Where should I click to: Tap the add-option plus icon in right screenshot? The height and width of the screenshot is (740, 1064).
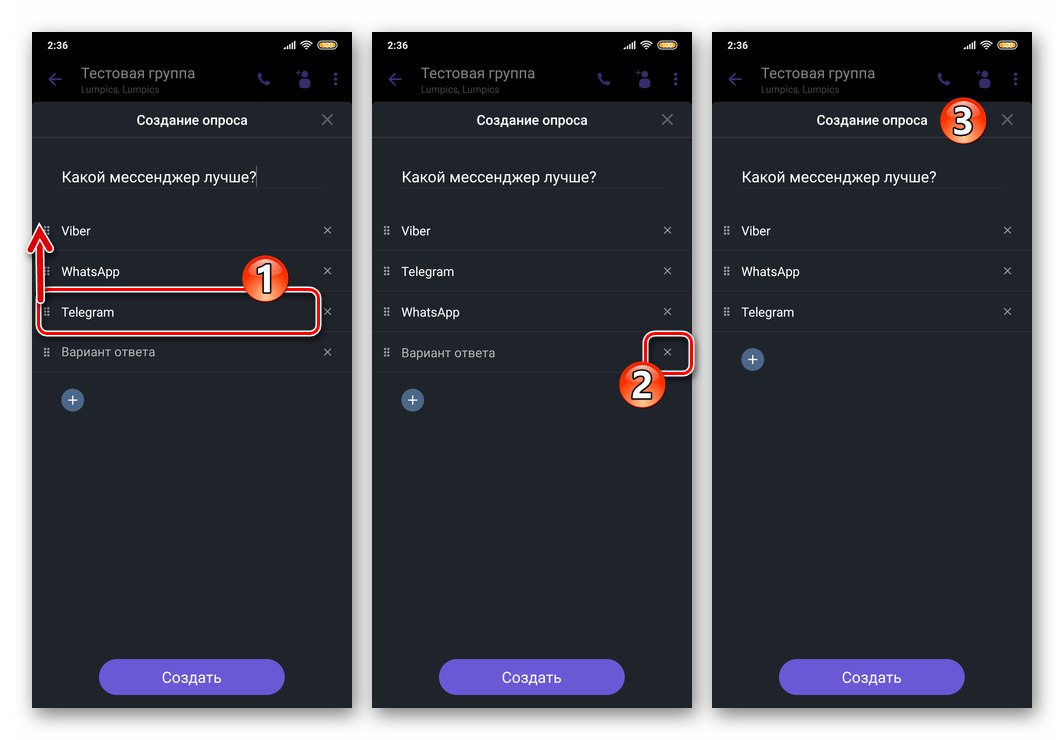click(x=752, y=359)
